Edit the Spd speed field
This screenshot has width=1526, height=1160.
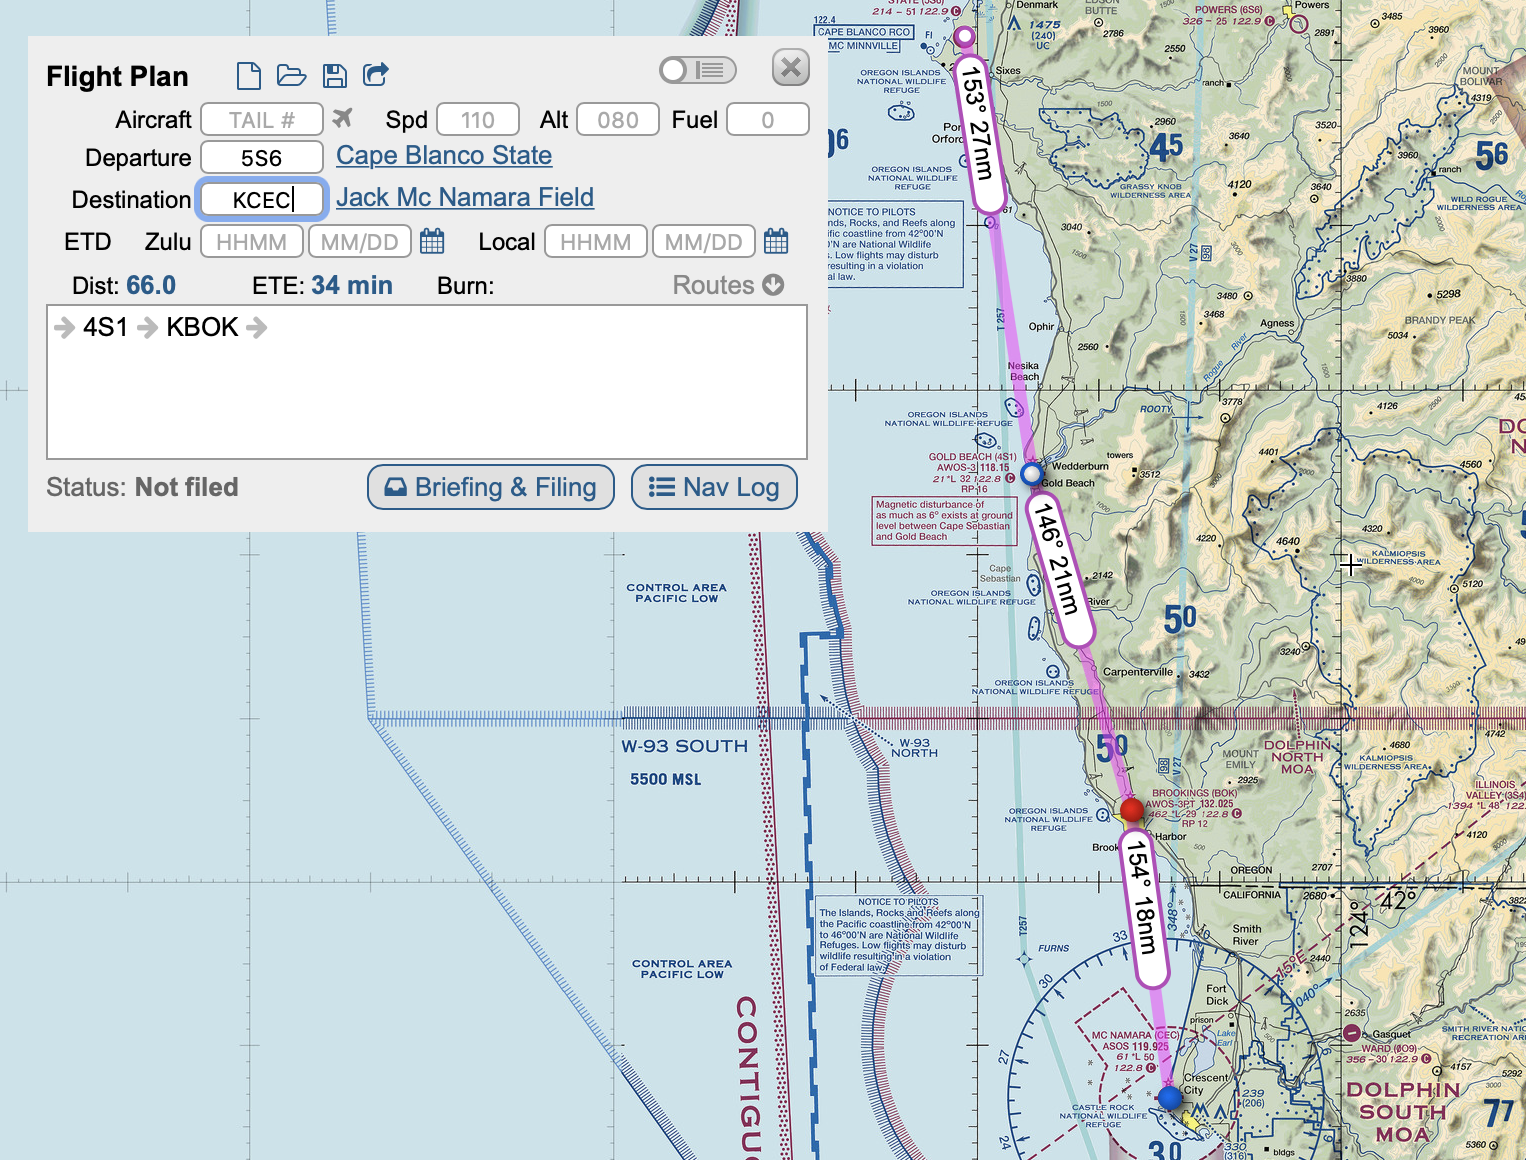pos(478,120)
